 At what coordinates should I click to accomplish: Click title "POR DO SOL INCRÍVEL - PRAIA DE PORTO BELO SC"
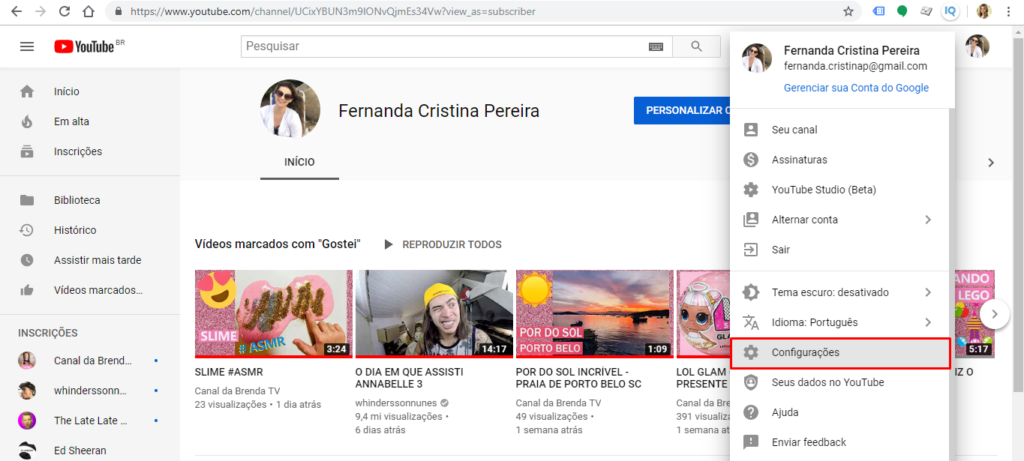[x=579, y=378]
